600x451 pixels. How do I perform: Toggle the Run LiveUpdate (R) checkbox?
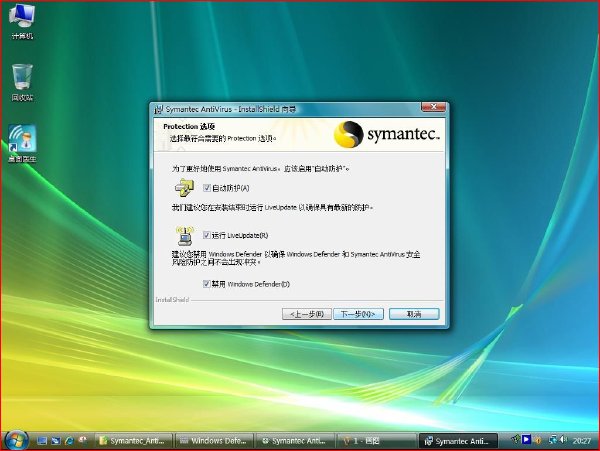[207, 235]
